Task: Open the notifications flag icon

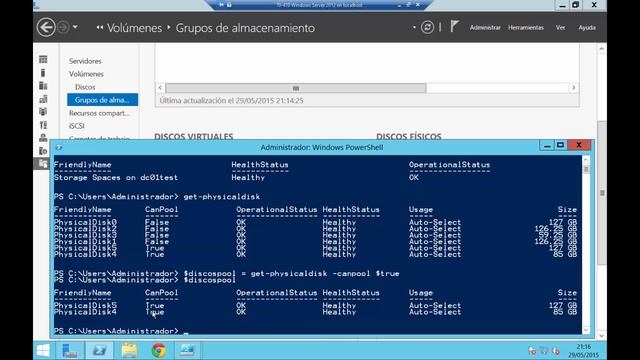Action: coord(454,27)
